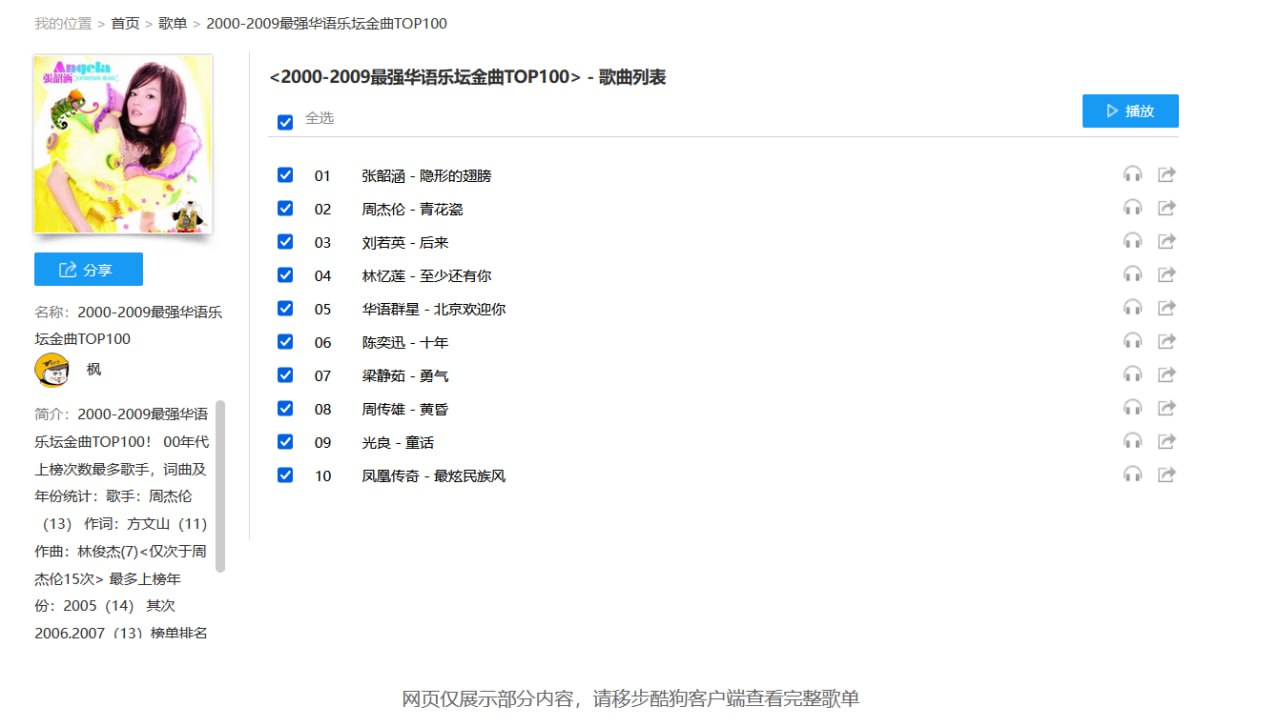Click the 分享 share button
Image resolution: width=1280 pixels, height=727 pixels.
point(88,269)
